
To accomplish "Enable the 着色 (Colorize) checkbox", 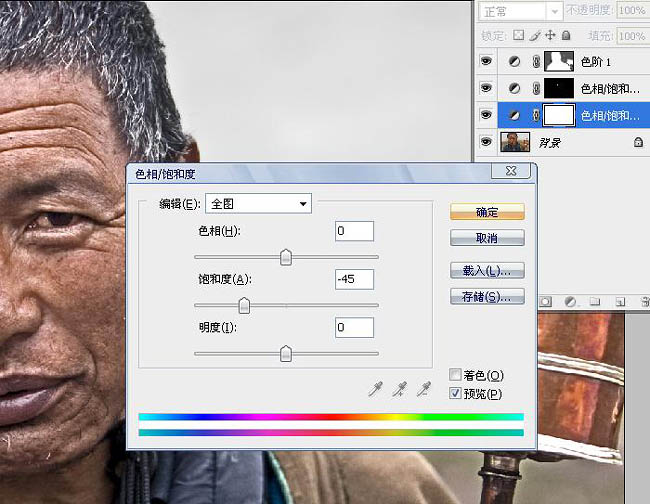I will pos(456,376).
